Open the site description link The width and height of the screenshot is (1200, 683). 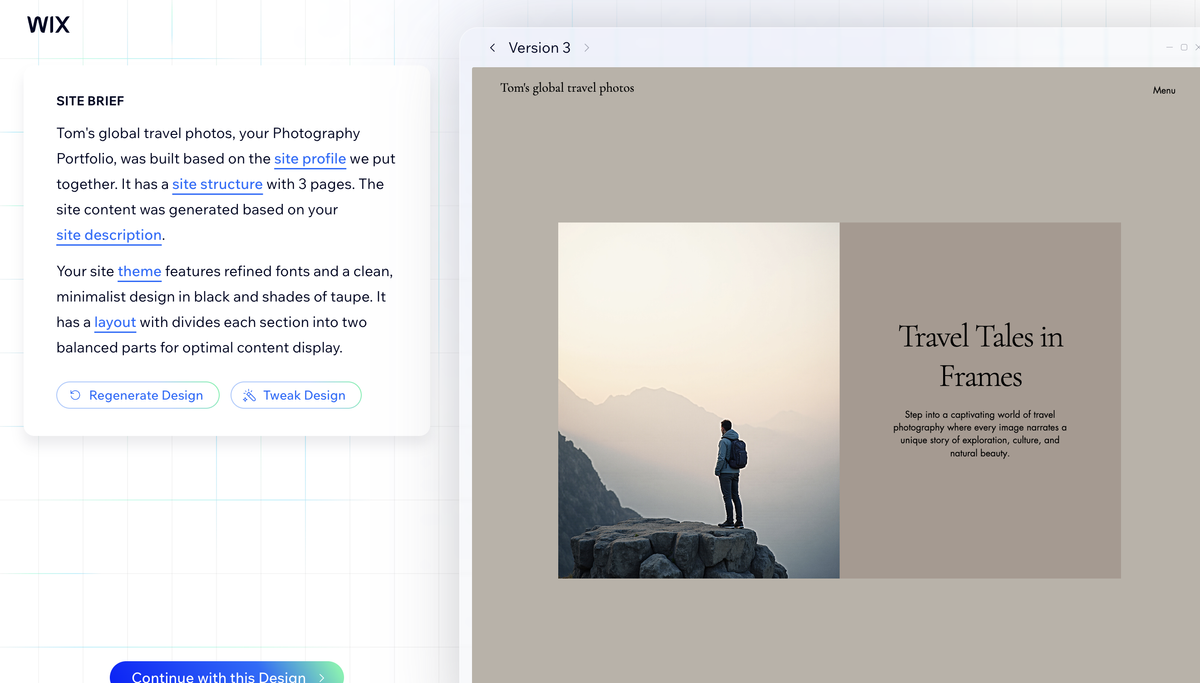108,235
